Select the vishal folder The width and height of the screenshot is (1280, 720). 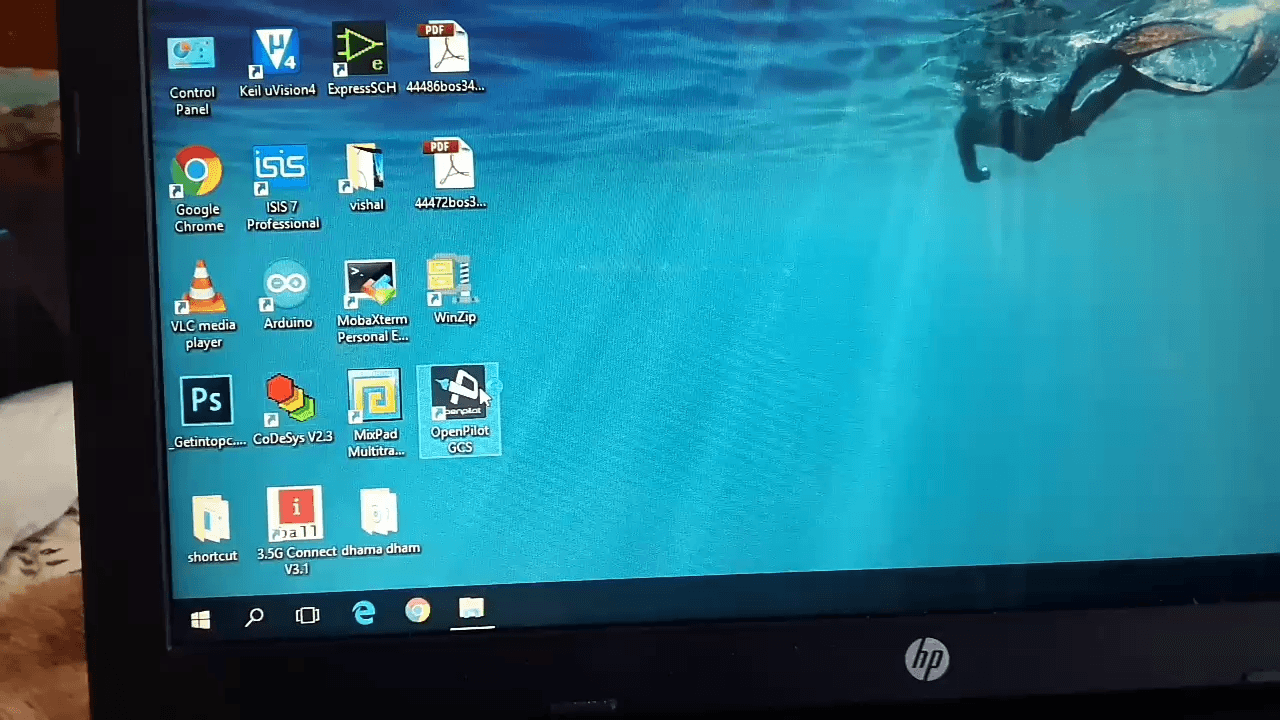click(x=365, y=168)
